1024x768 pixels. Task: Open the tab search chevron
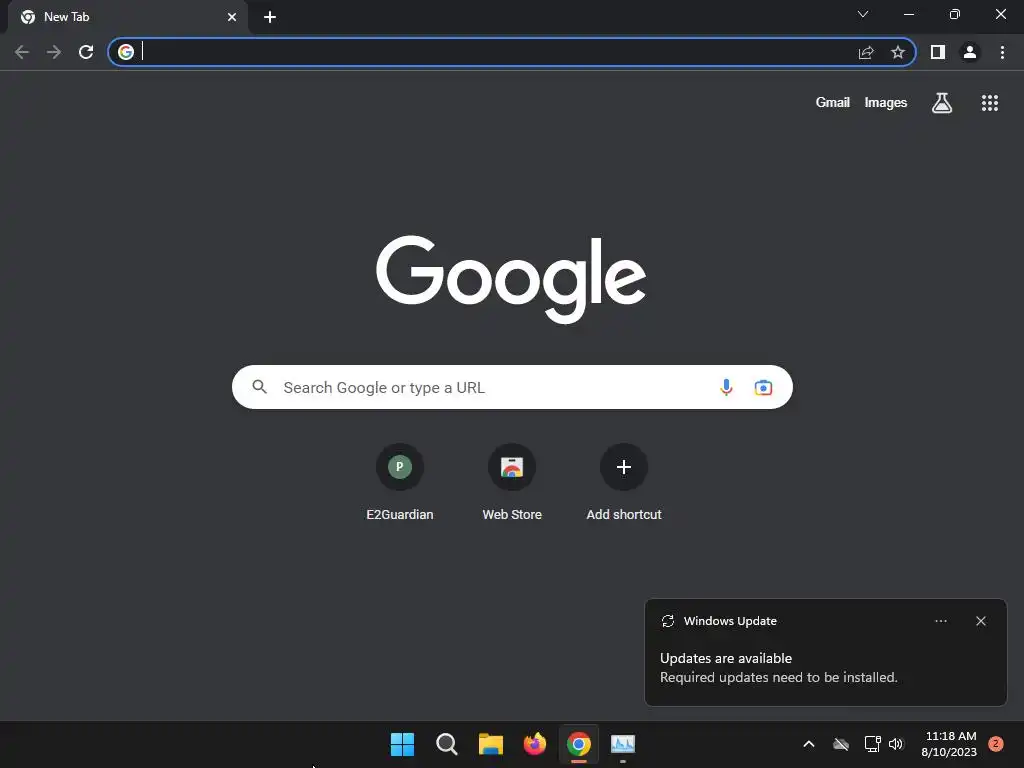(863, 14)
